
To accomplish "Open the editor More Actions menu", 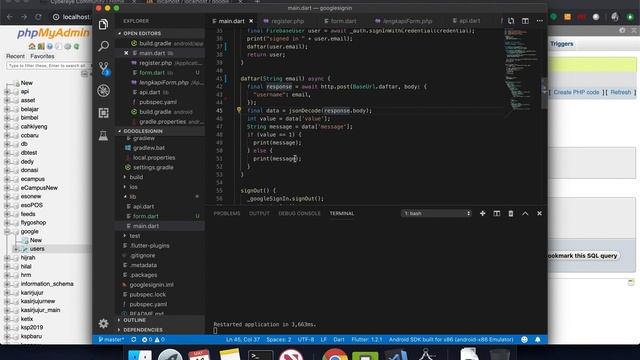I will click(x=540, y=21).
